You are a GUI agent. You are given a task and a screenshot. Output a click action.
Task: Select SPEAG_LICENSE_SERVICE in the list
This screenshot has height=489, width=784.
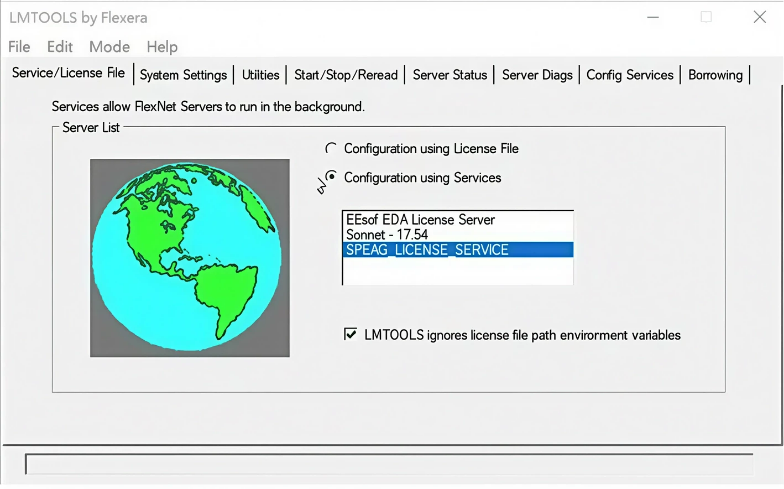pyautogui.click(x=427, y=250)
